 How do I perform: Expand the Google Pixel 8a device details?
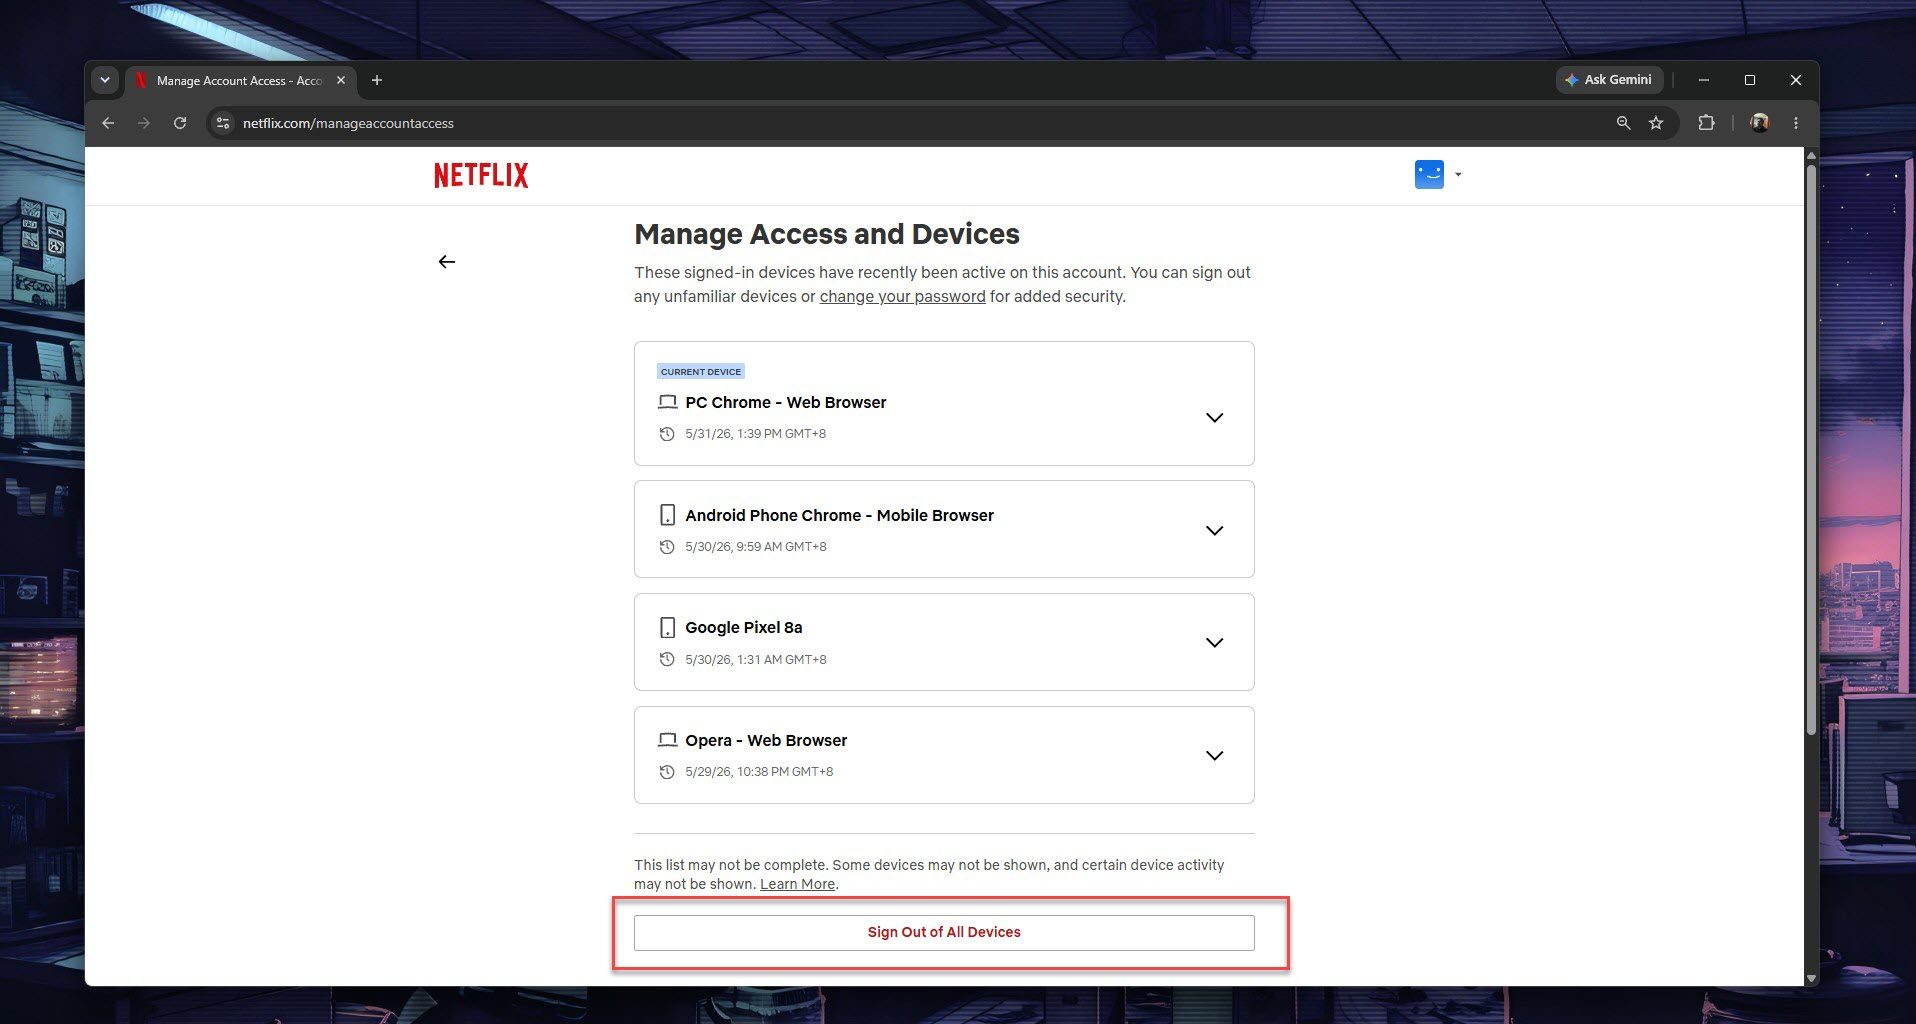(1214, 643)
